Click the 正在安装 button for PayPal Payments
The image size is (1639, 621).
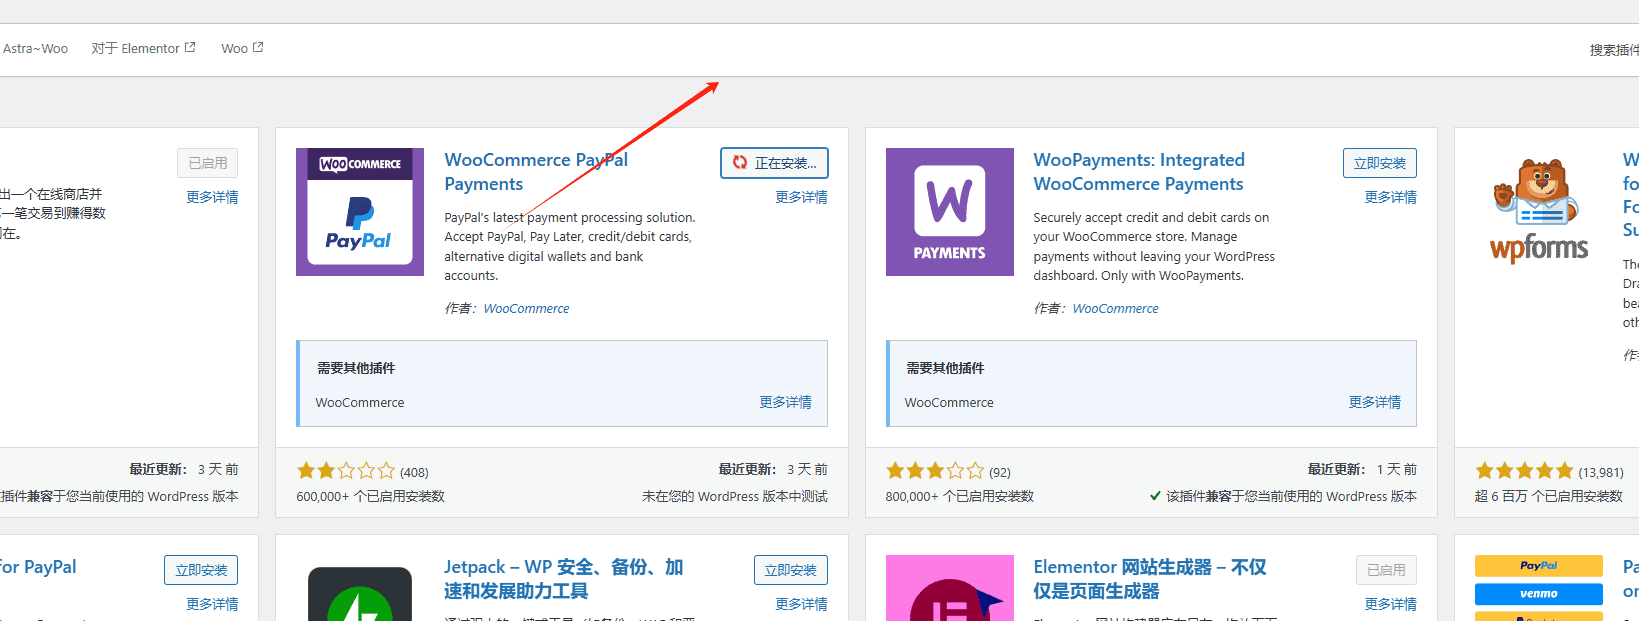(x=774, y=163)
